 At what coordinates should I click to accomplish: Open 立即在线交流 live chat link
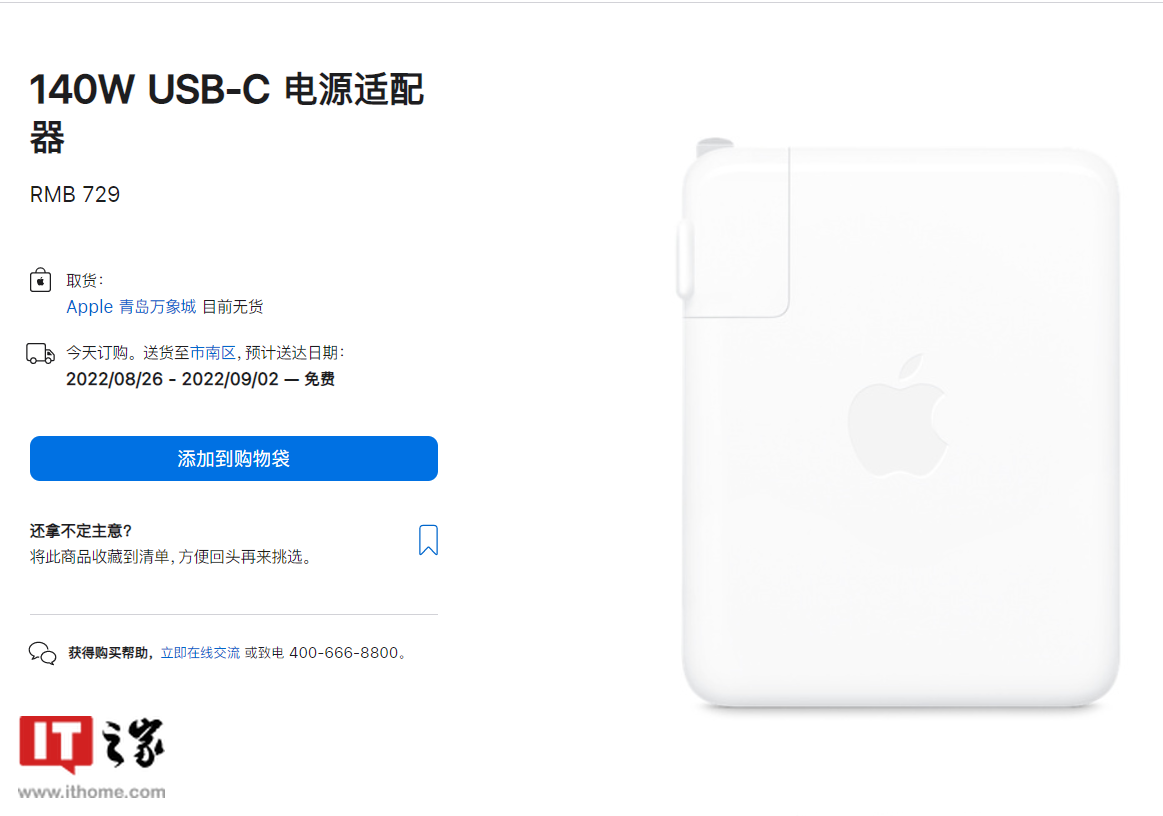point(200,653)
